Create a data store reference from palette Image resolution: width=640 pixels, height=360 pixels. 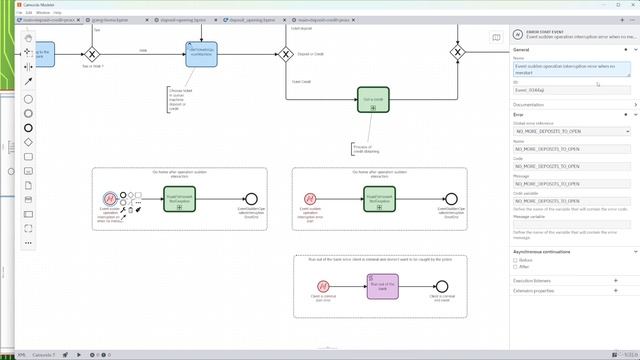[x=28, y=200]
